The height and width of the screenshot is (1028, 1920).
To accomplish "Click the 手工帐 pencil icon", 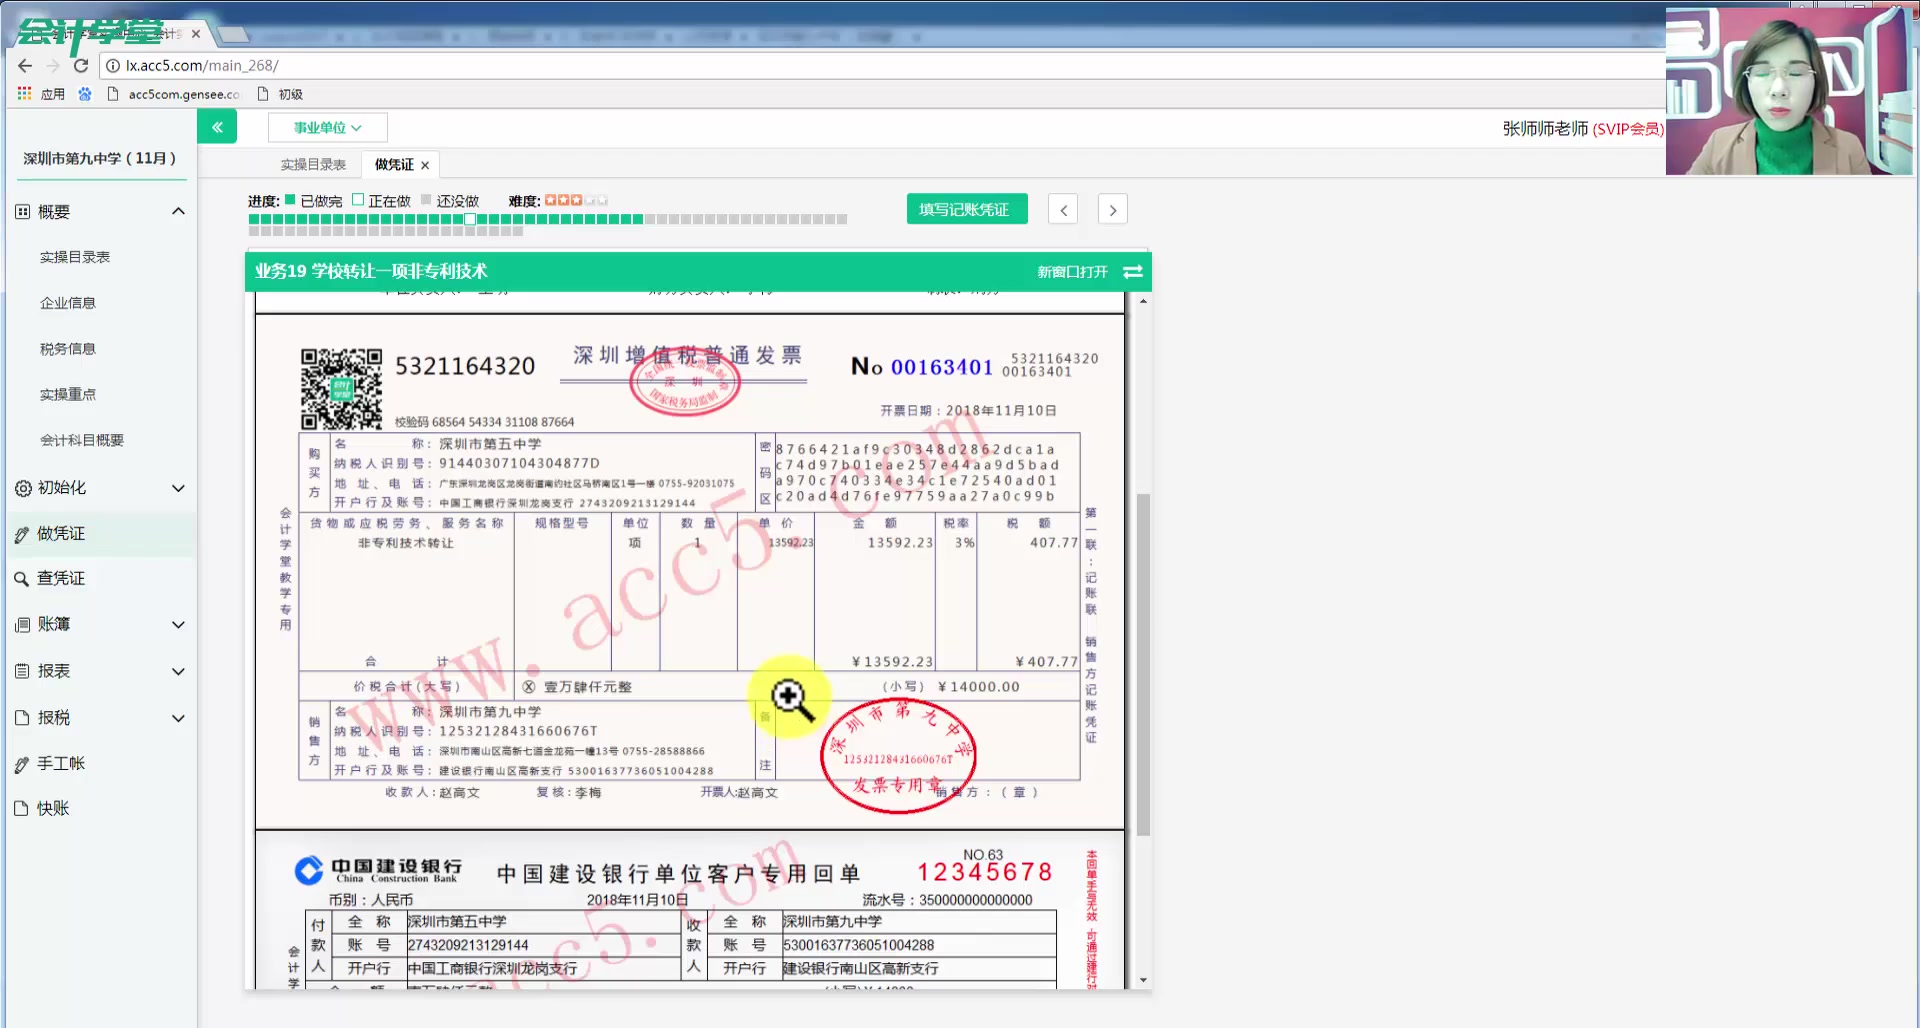I will click(22, 763).
